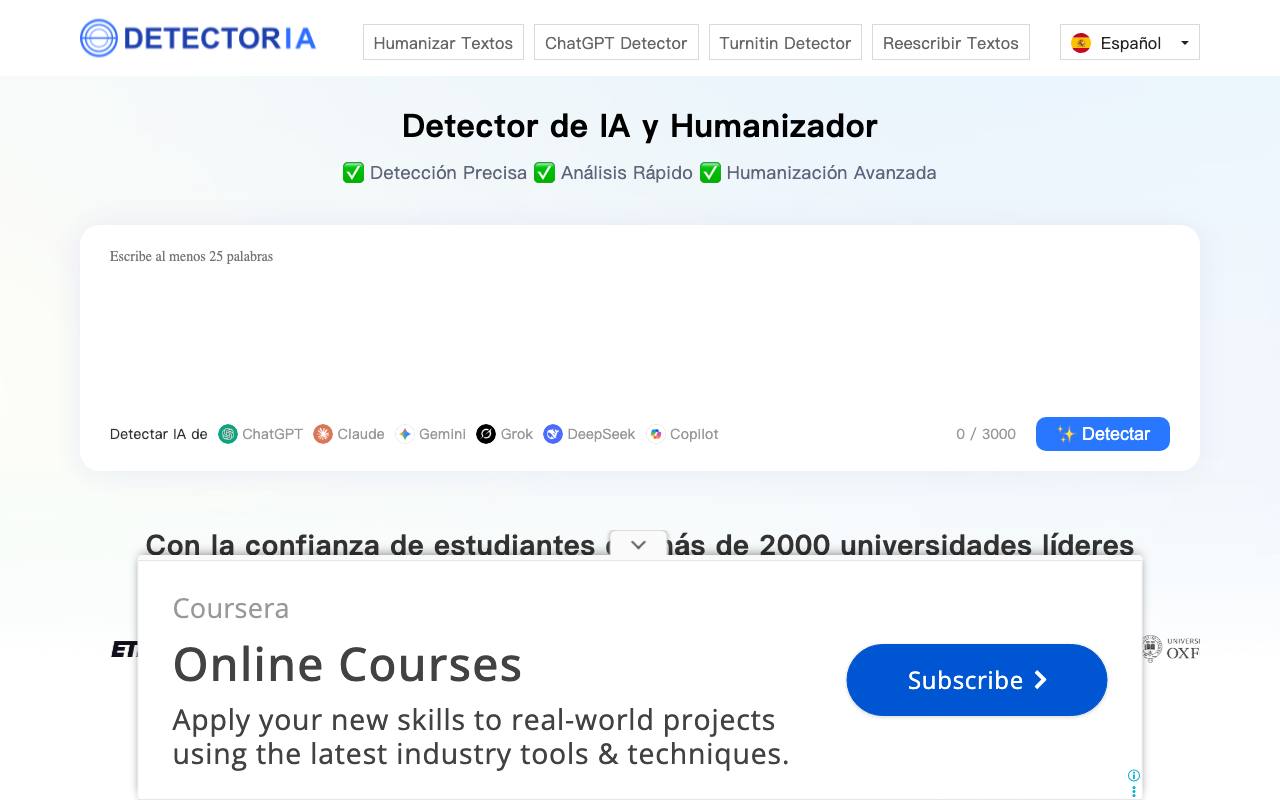Click the Gemini logo icon
Viewport: 1280px width, 800px height.
point(405,434)
